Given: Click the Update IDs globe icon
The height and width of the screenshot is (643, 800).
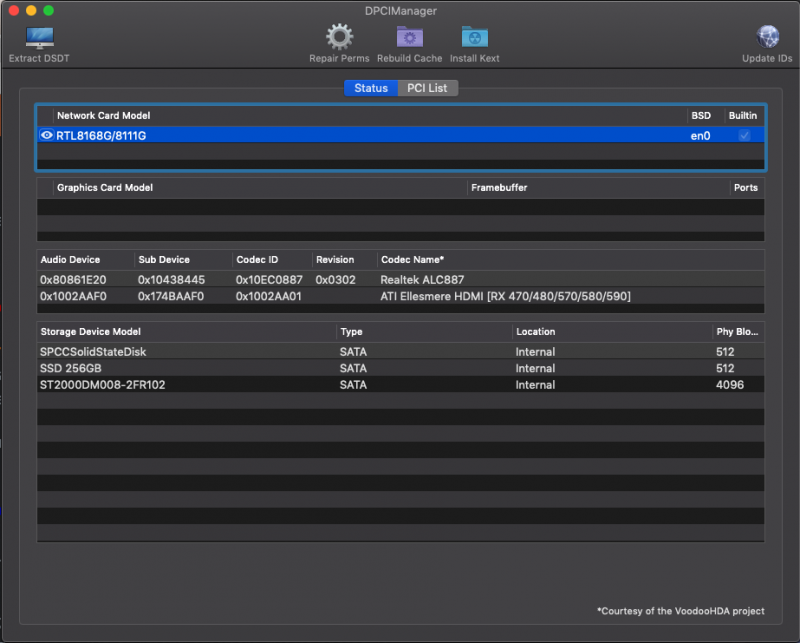Looking at the screenshot, I should (x=769, y=38).
